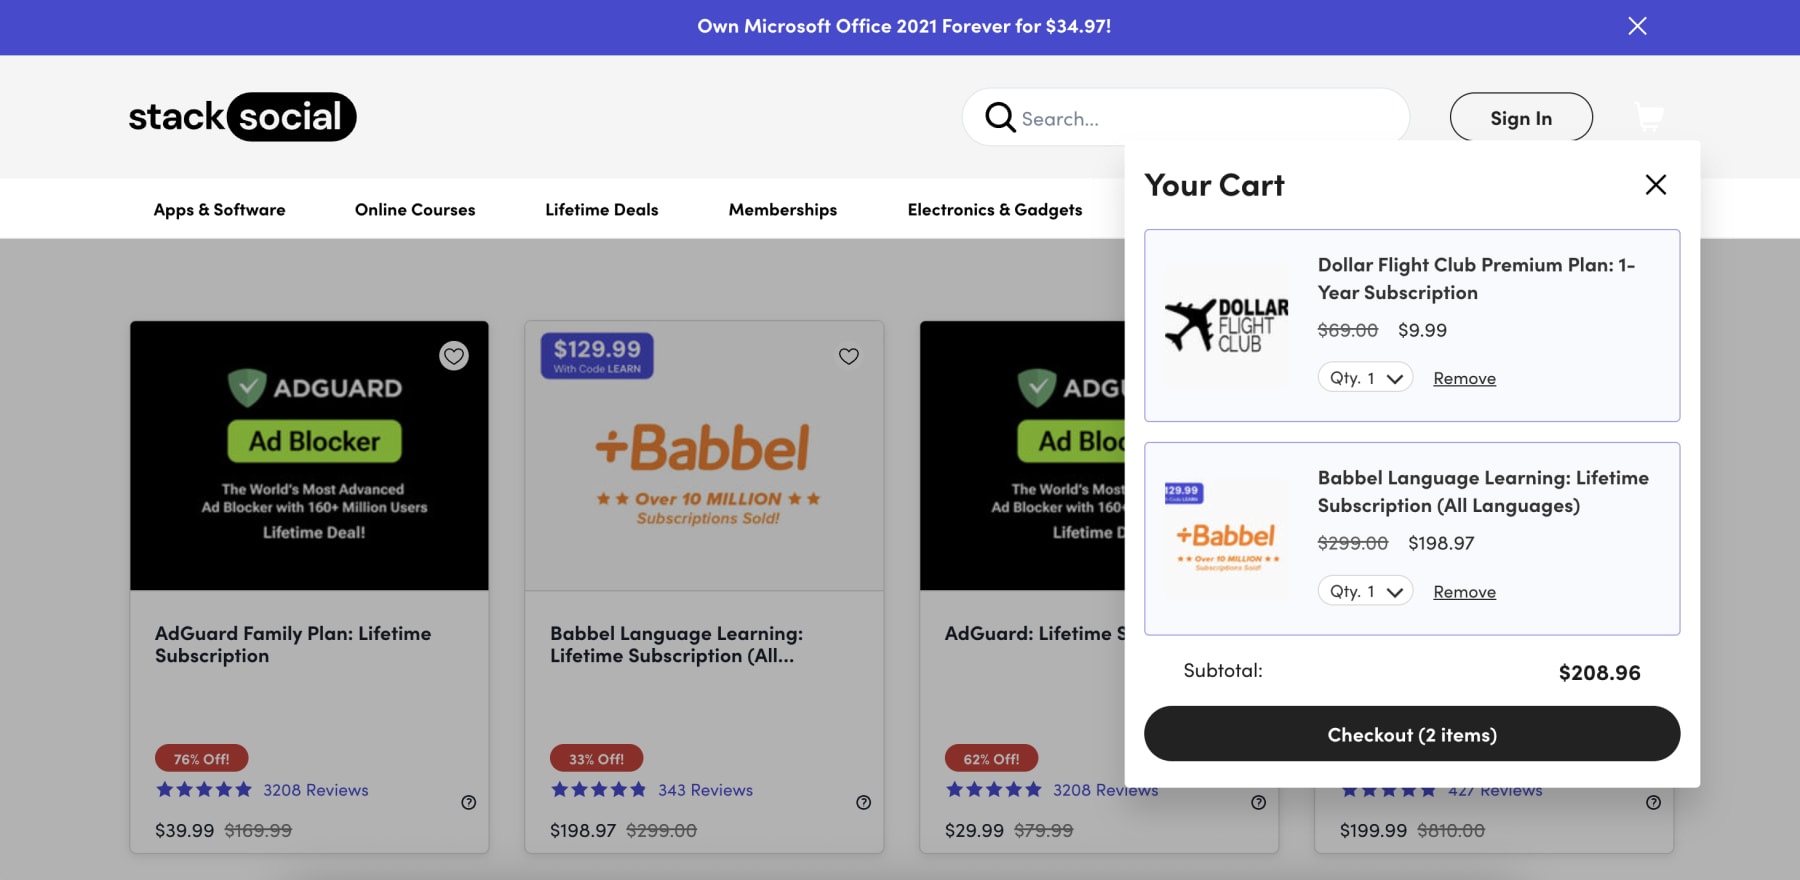Open Babbel product card image
The height and width of the screenshot is (880, 1800).
[x=704, y=456]
